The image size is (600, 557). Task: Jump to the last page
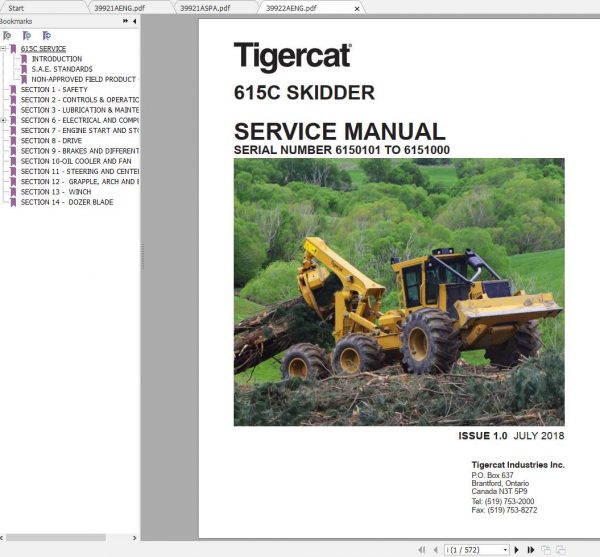531,550
